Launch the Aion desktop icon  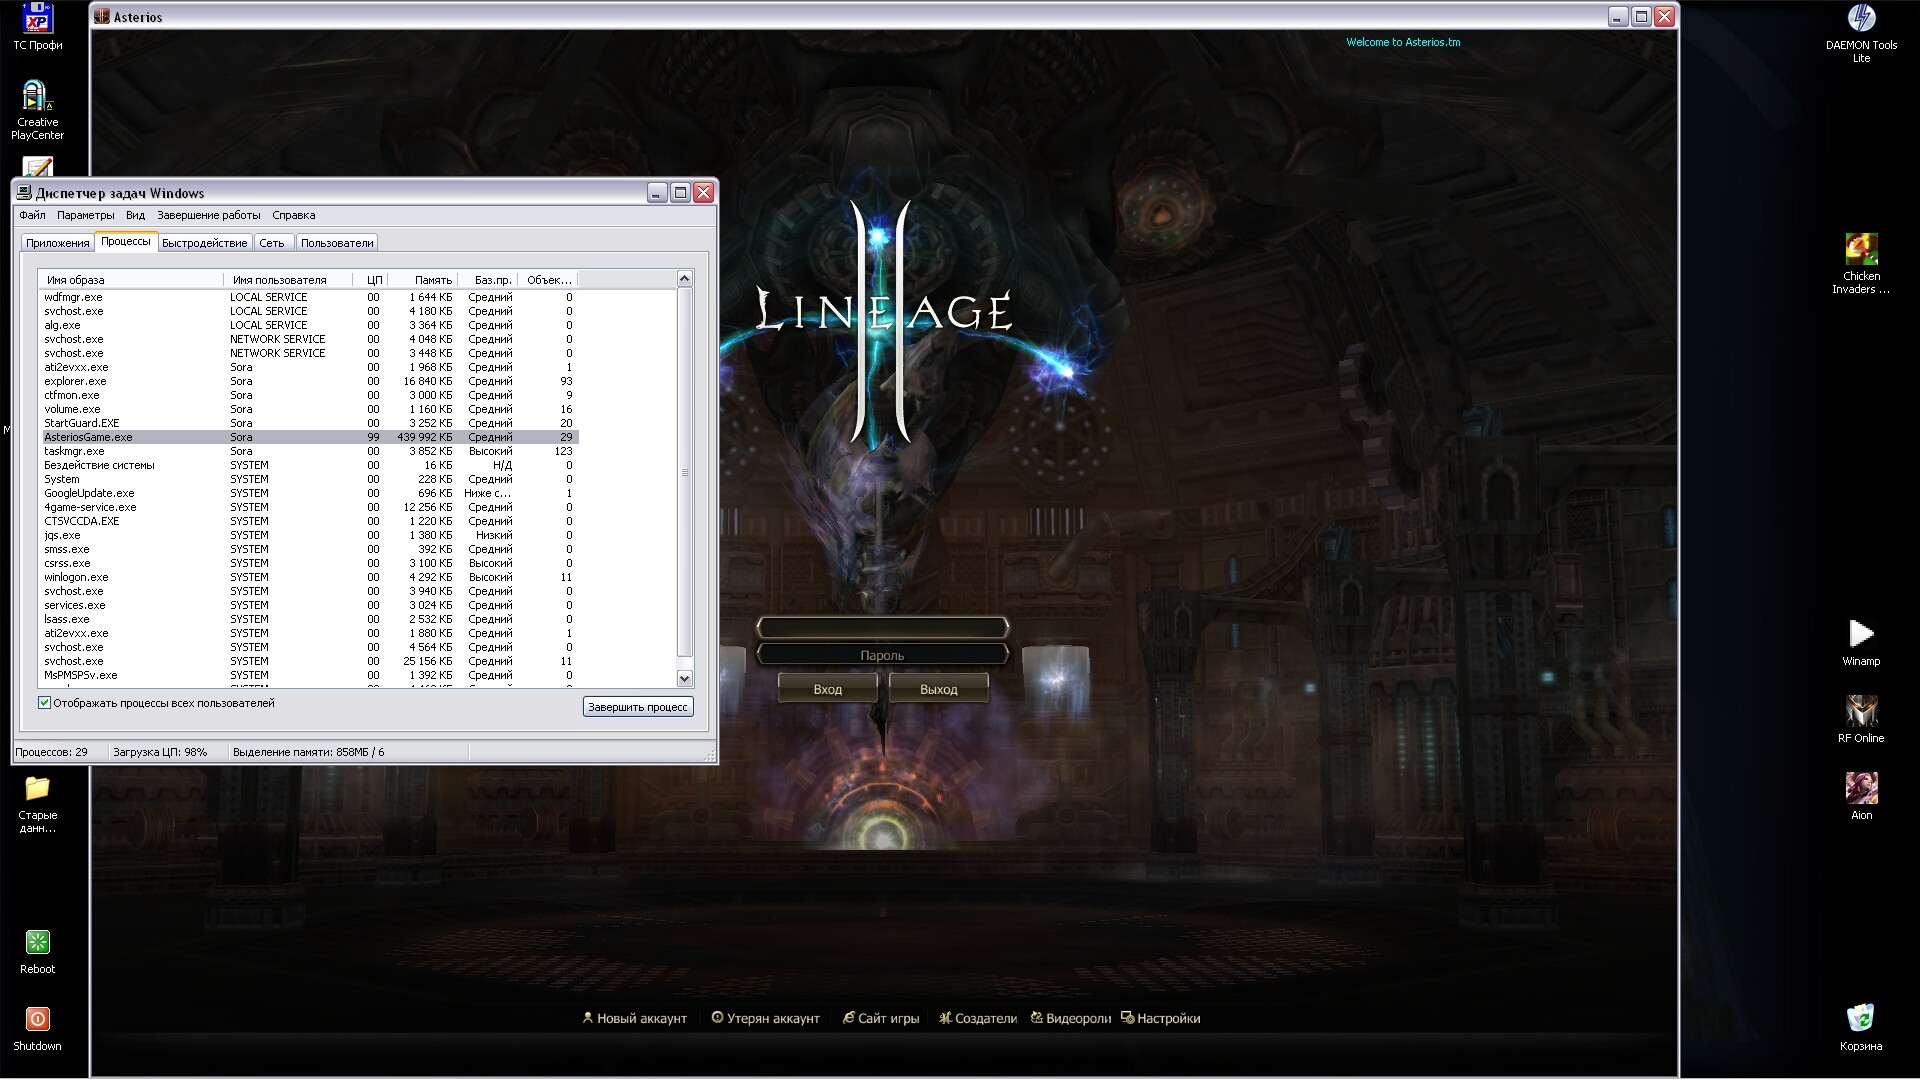pyautogui.click(x=1861, y=797)
